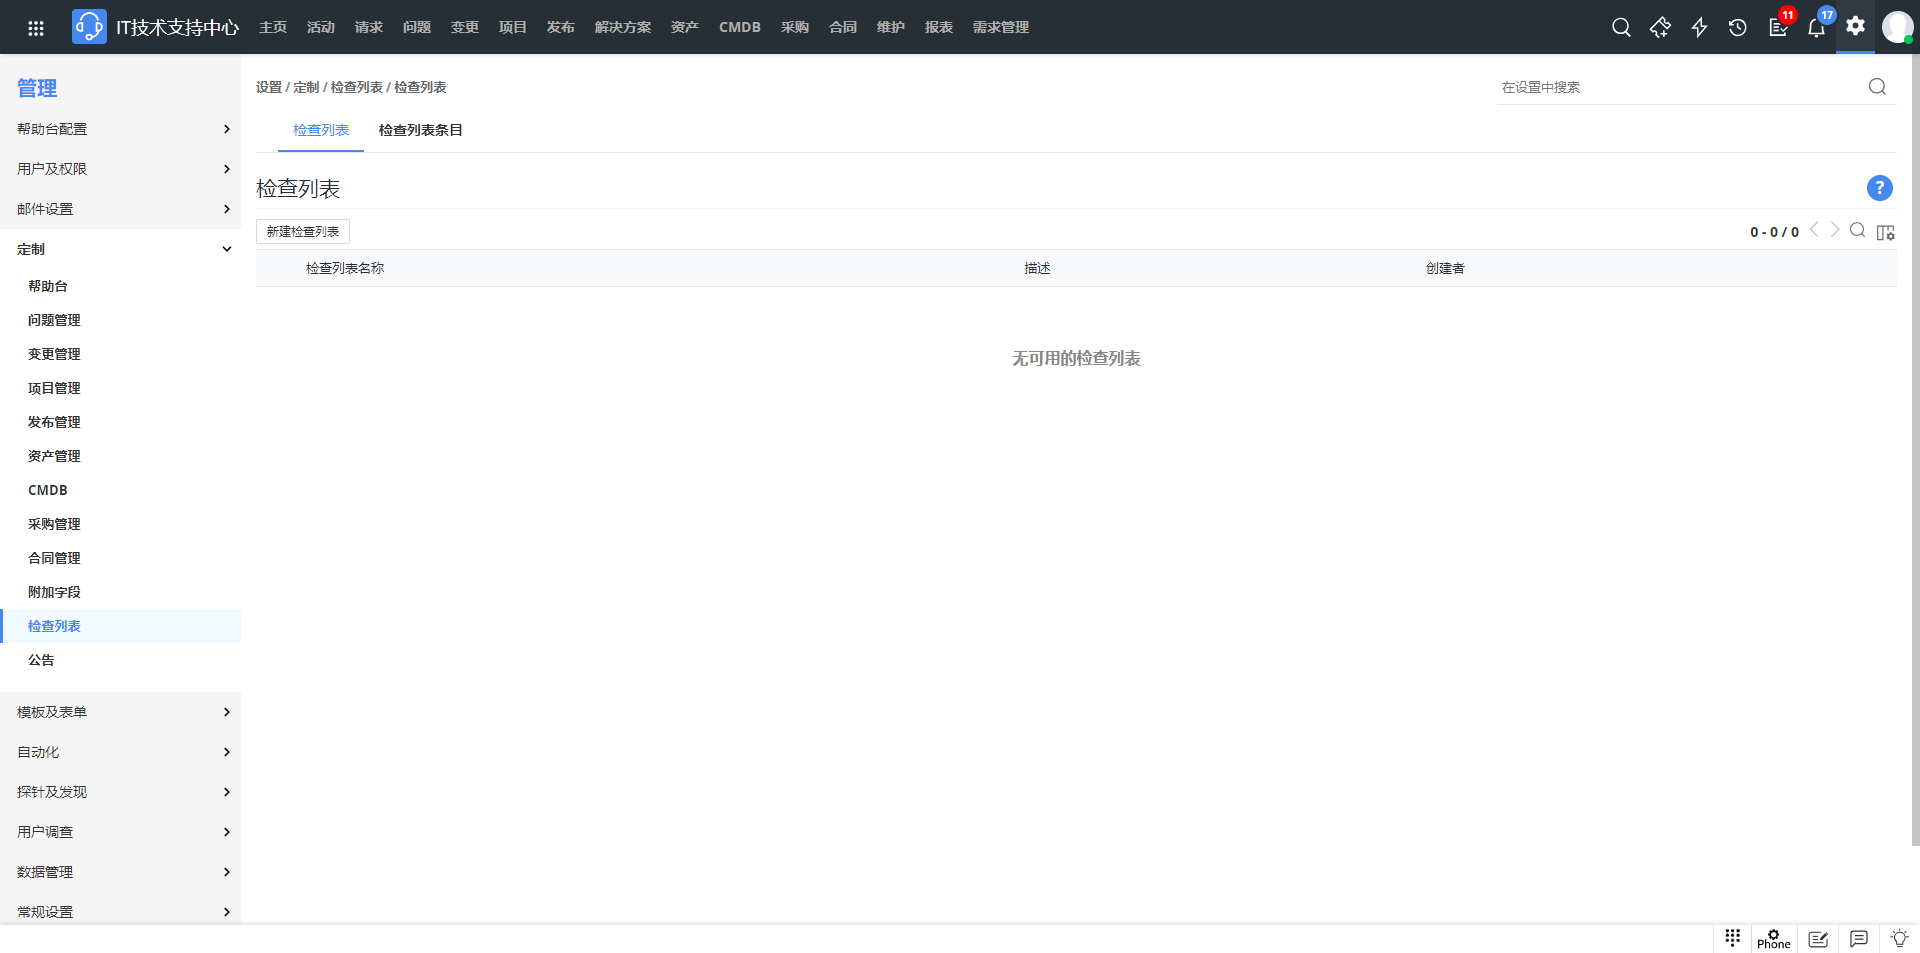Open recent history clock icon
Image resolution: width=1920 pixels, height=953 pixels.
click(x=1738, y=28)
